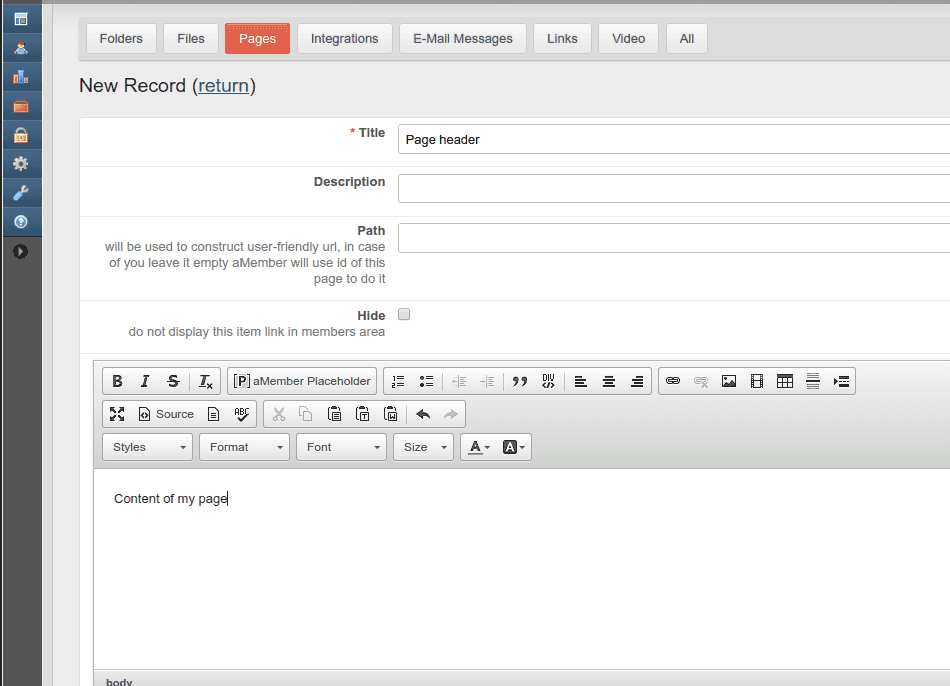
Task: Click the Title input field
Action: pyautogui.click(x=674, y=139)
